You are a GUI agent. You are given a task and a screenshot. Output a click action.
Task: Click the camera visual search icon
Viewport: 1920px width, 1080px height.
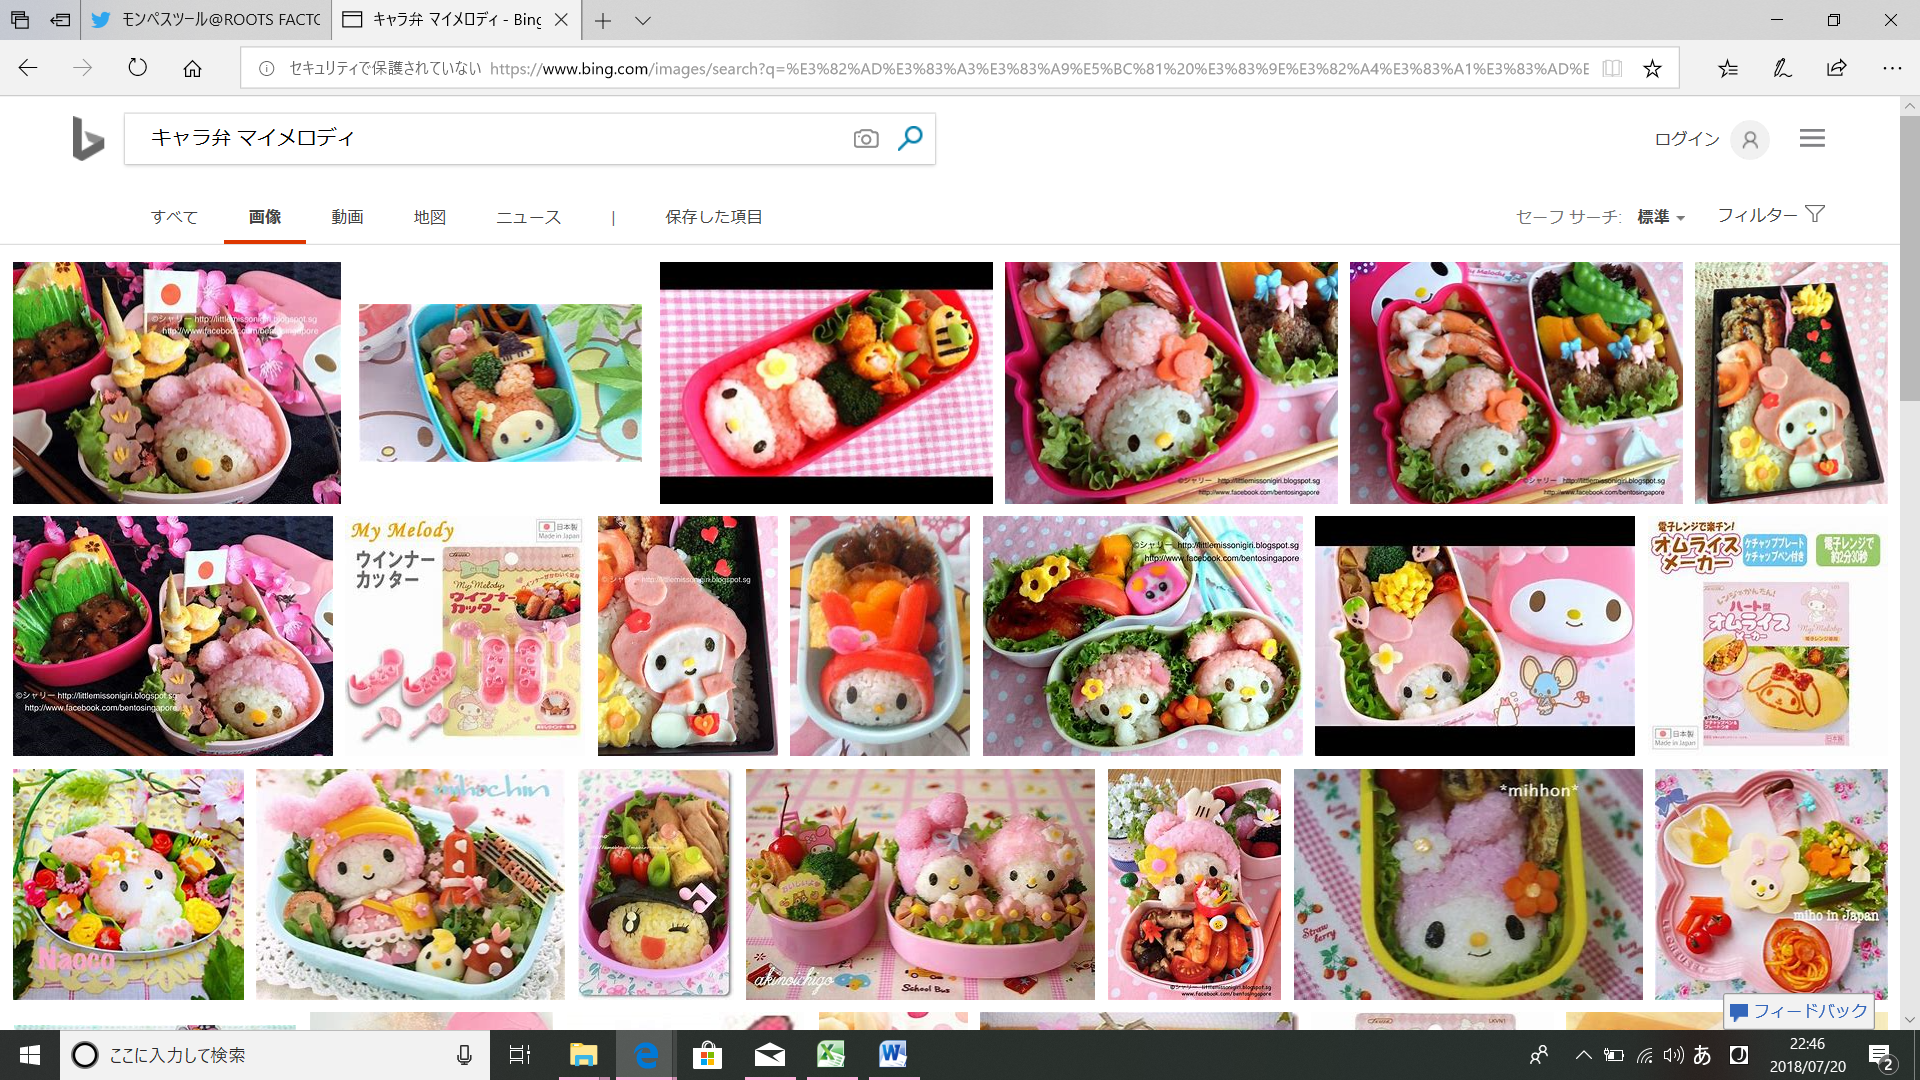coord(866,139)
